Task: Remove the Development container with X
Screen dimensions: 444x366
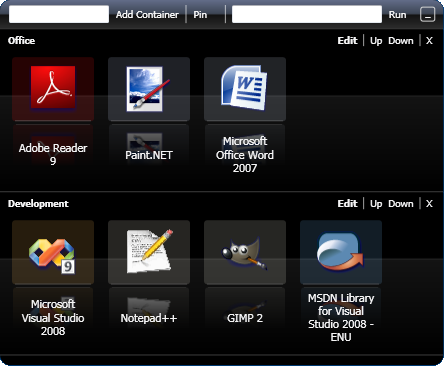Action: [429, 204]
